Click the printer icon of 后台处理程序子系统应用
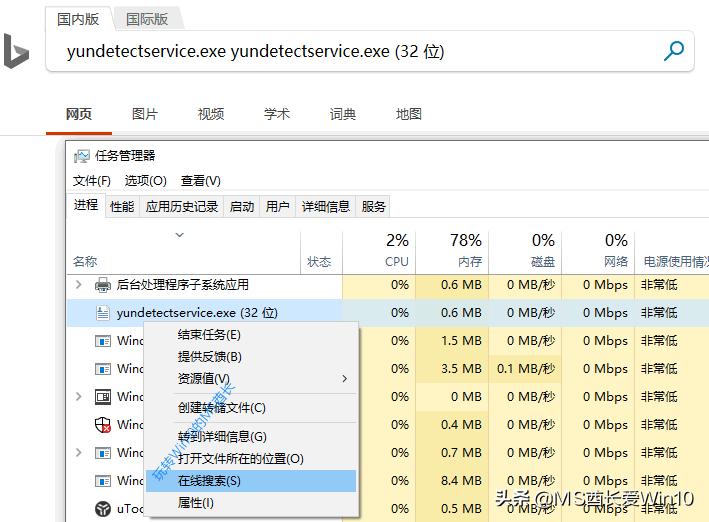The height and width of the screenshot is (522, 709). tap(103, 285)
